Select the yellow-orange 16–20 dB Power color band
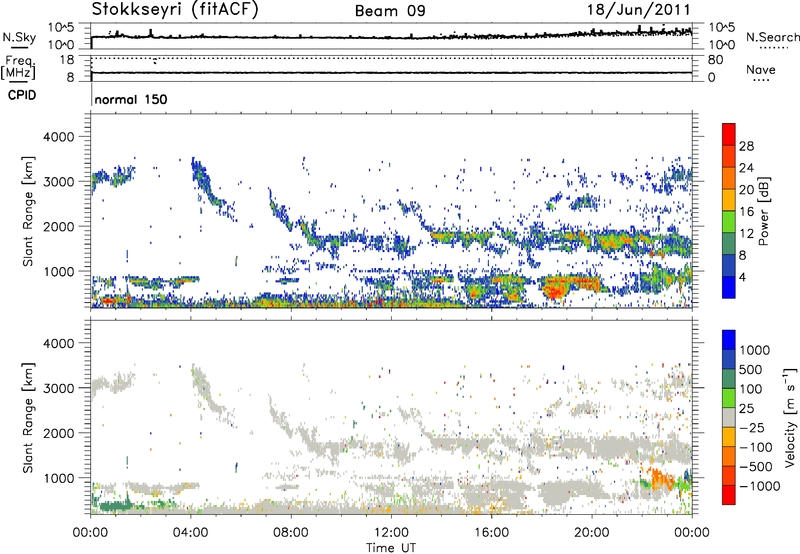 click(729, 200)
